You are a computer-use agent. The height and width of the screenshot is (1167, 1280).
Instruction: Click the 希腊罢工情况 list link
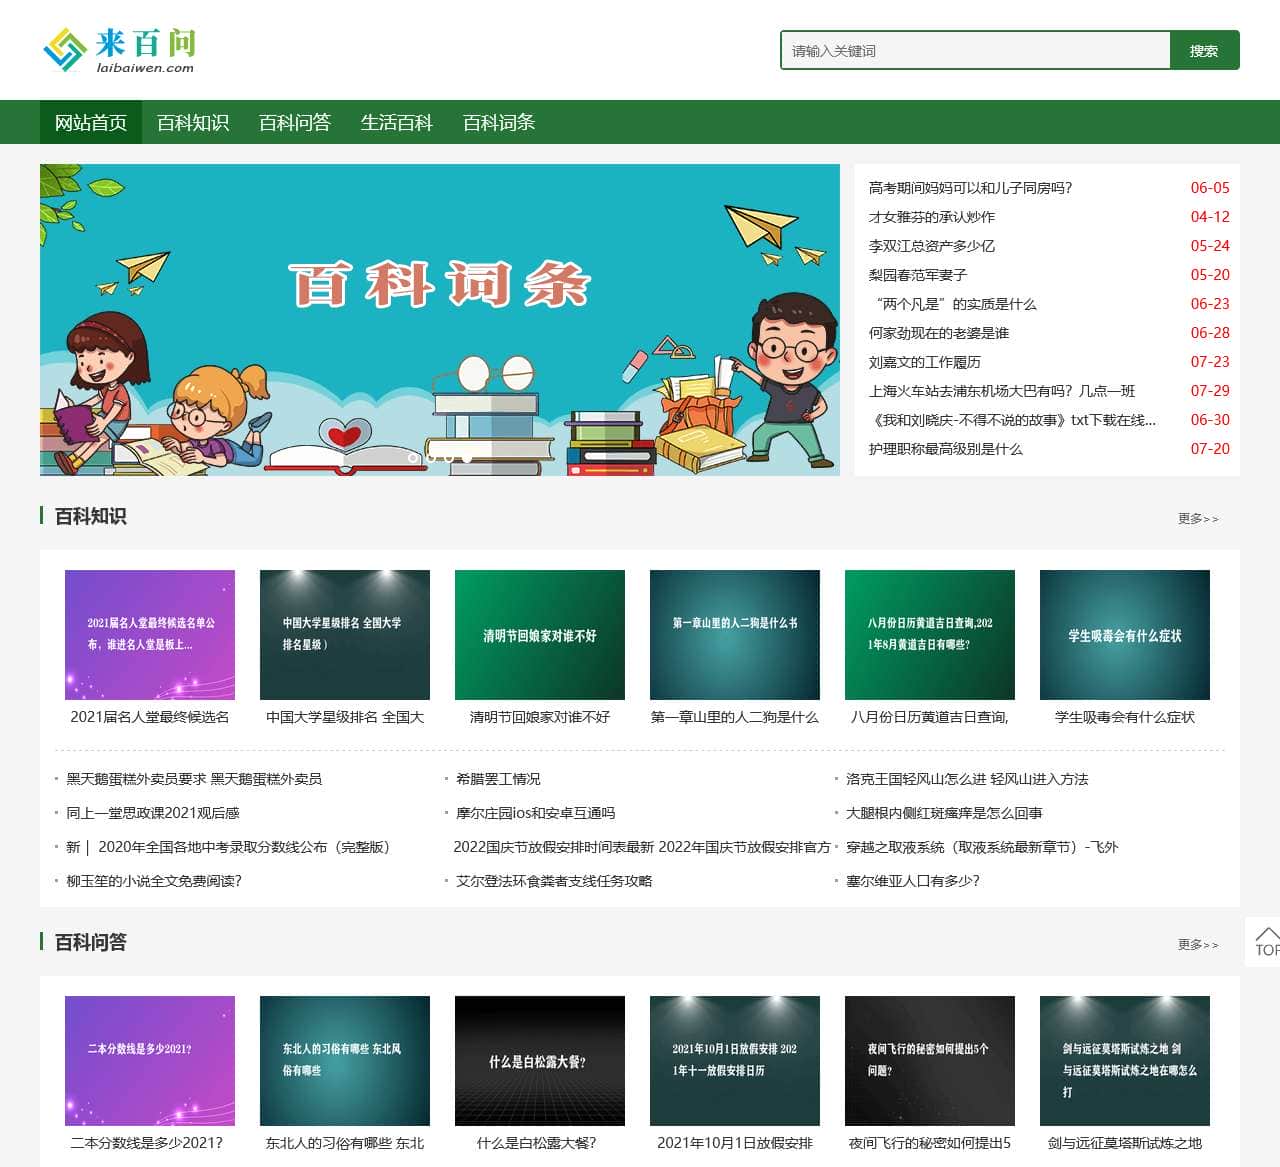click(x=498, y=779)
